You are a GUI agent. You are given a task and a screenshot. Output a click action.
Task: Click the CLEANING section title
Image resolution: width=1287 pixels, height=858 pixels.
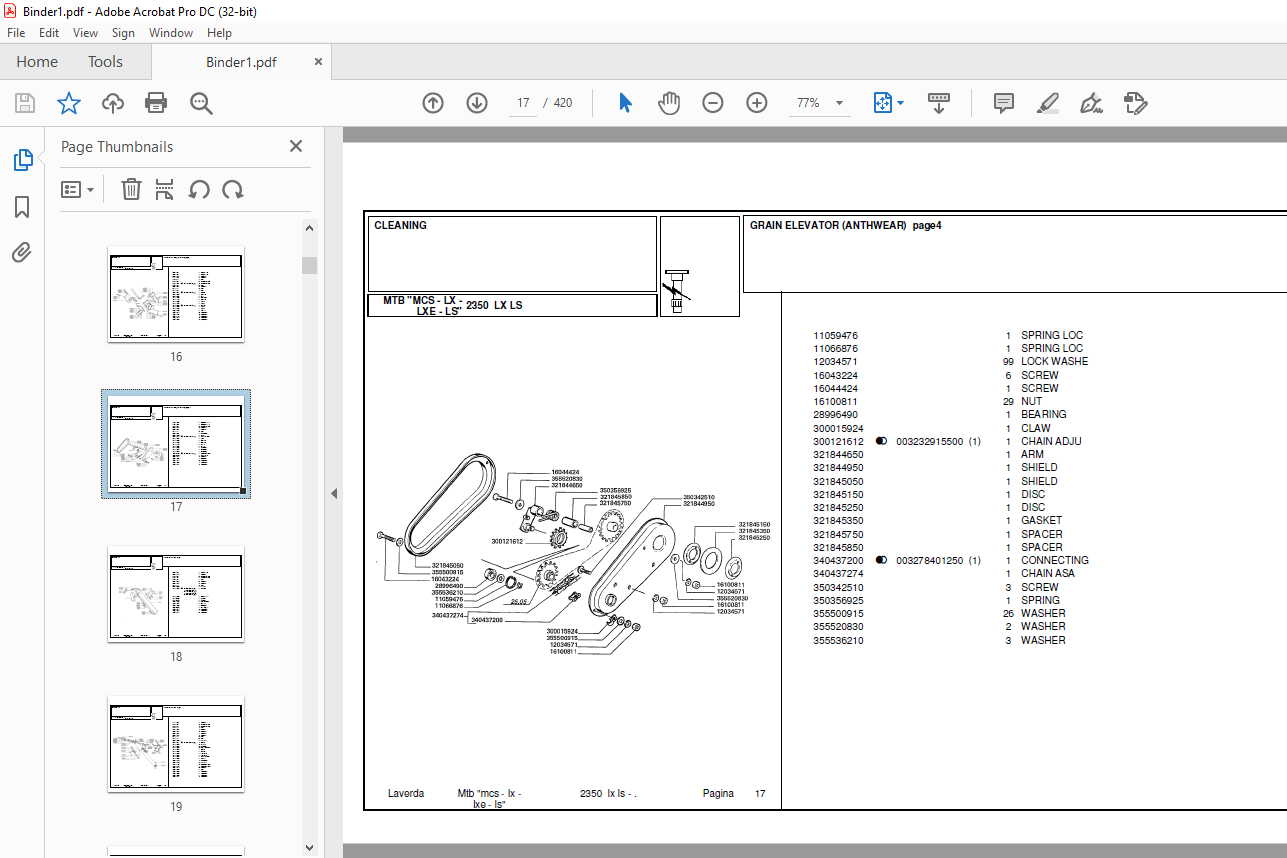tap(400, 226)
